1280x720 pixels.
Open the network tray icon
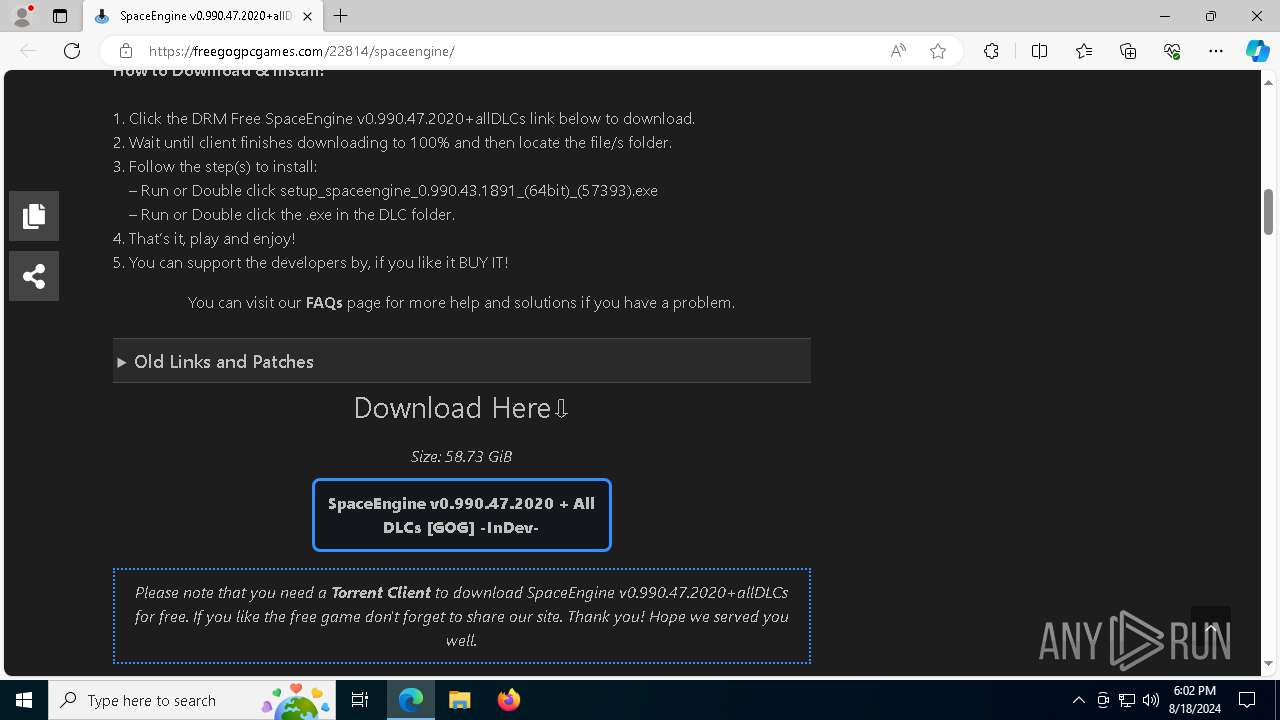(1127, 700)
